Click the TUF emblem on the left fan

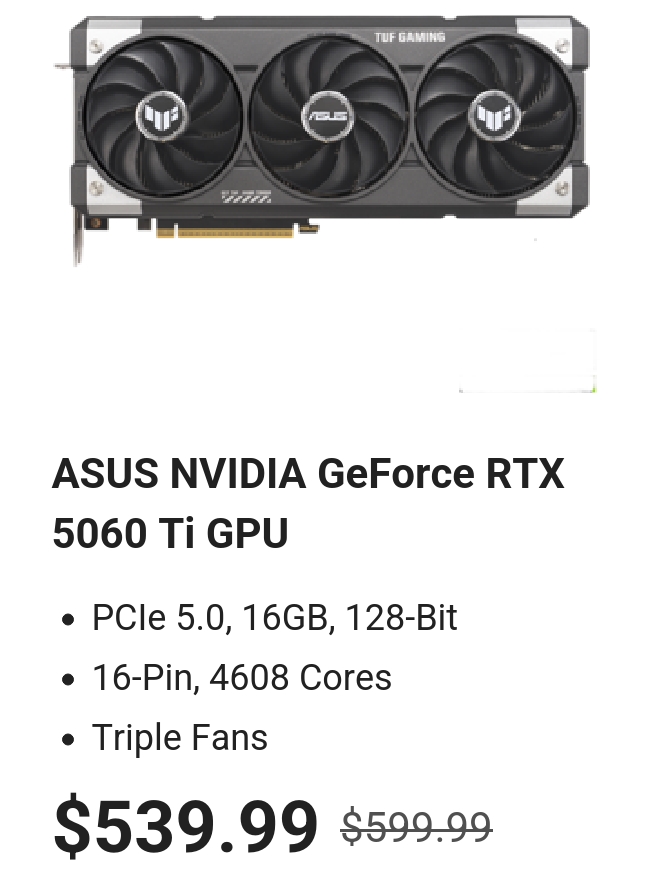pos(162,116)
